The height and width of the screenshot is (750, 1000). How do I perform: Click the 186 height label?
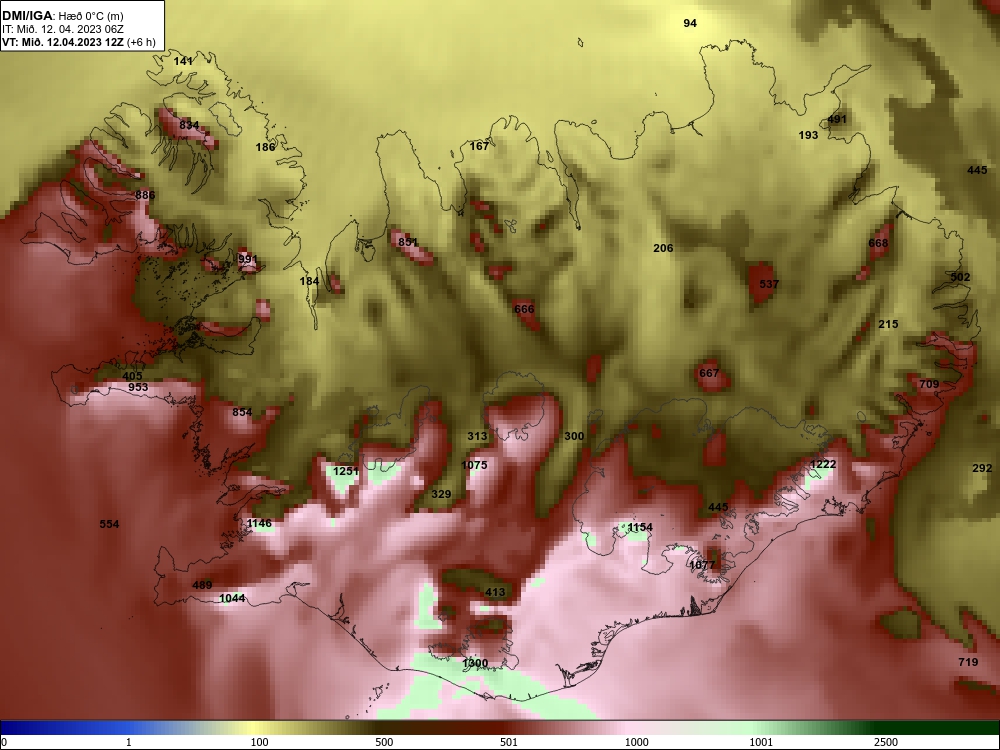(265, 147)
